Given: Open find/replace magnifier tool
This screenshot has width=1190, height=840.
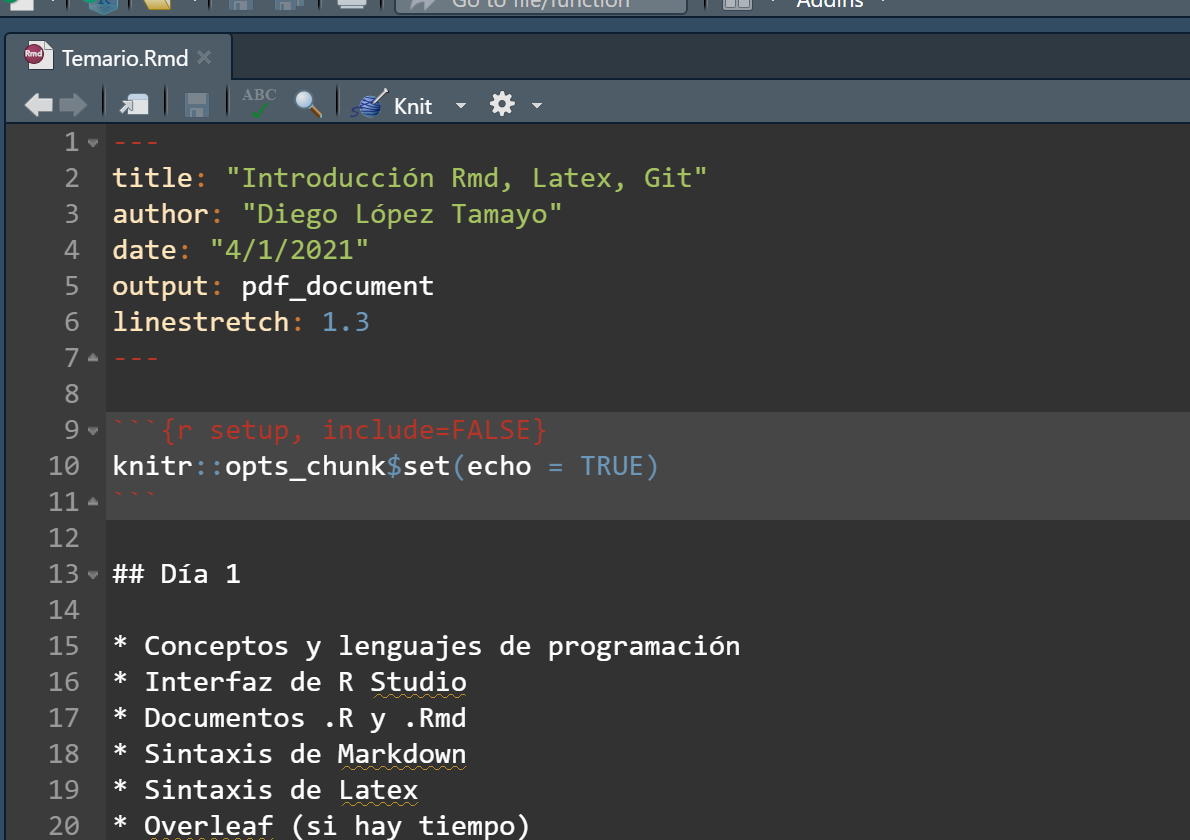Looking at the screenshot, I should 308,104.
